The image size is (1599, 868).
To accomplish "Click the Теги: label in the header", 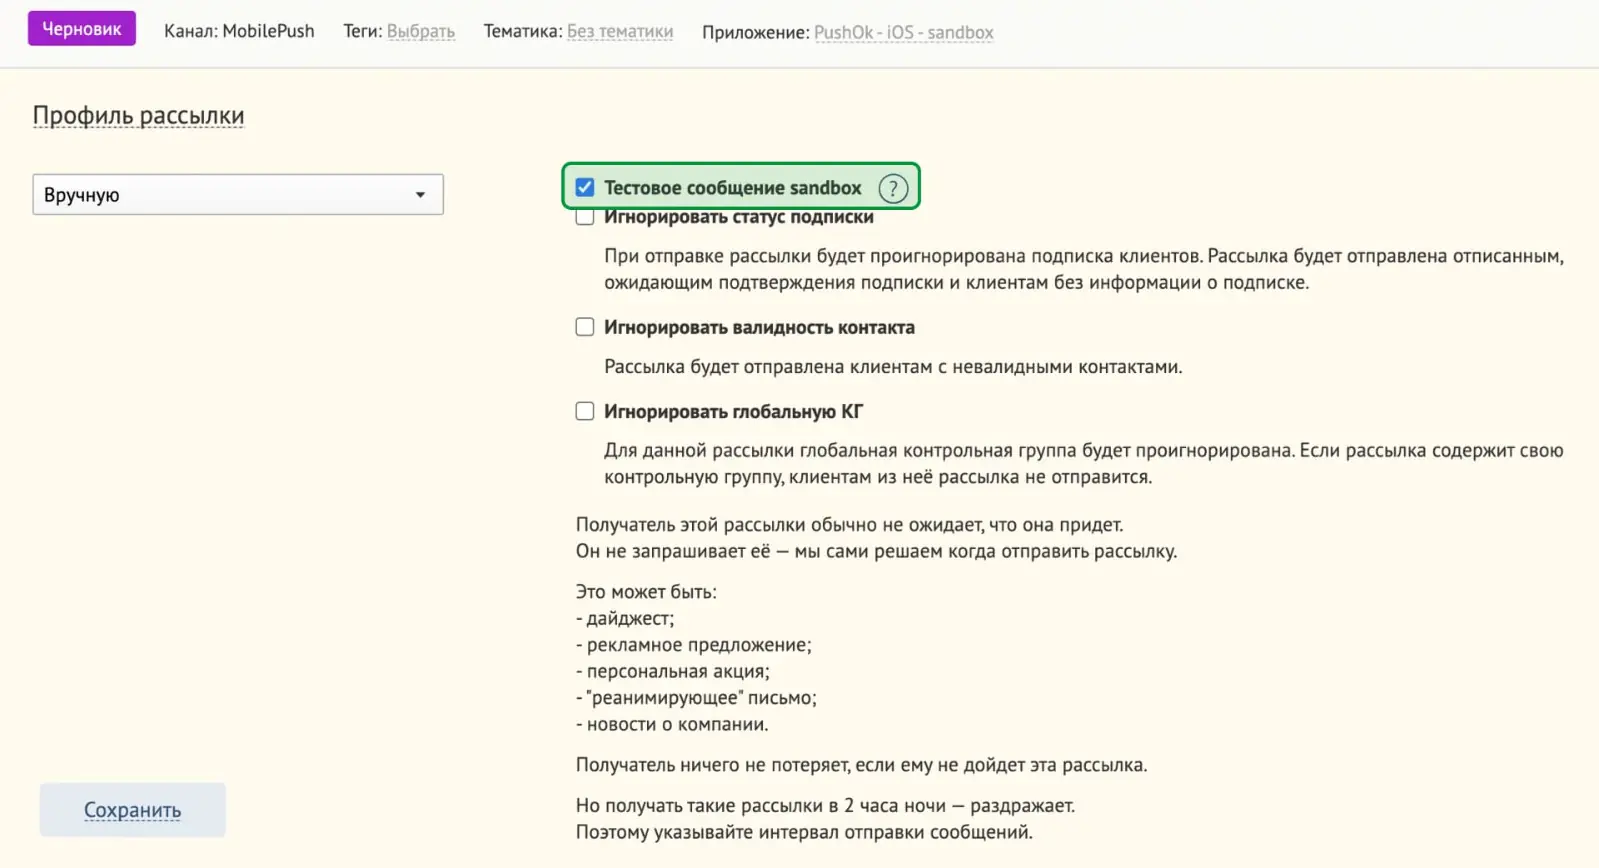I will 363,31.
